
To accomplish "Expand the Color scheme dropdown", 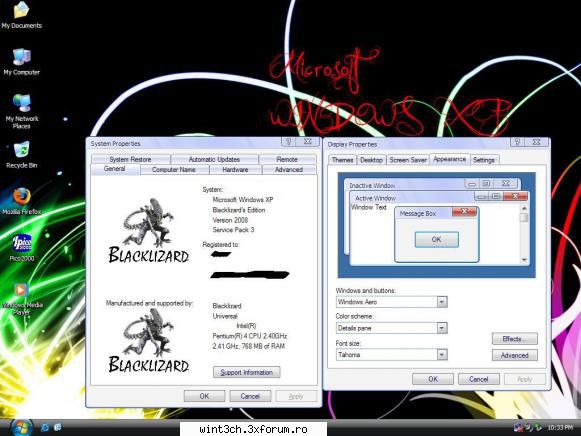I will tap(442, 328).
